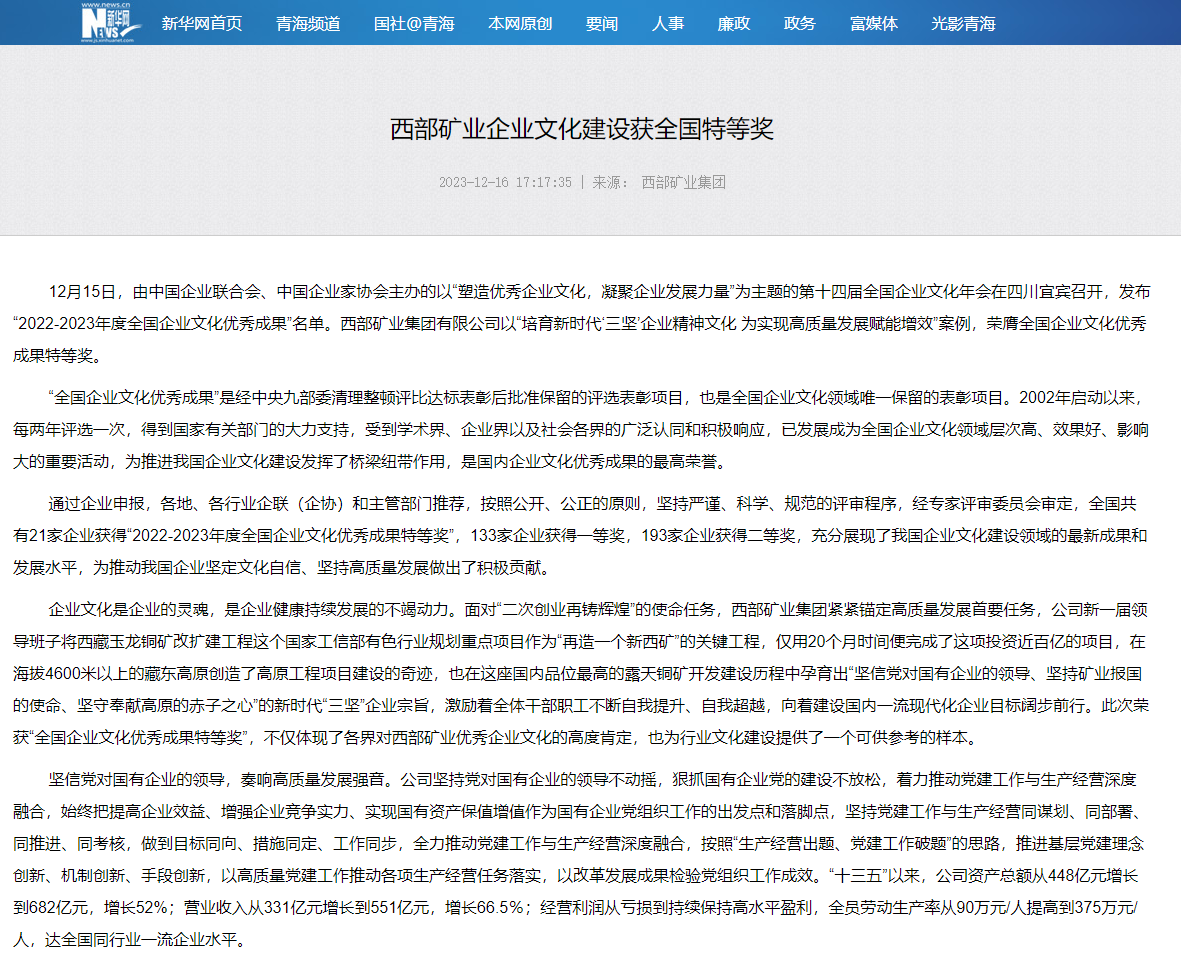Image resolution: width=1181 pixels, height=956 pixels.
Task: Click the paragraph starting “全国企业文化优秀成果”
Action: (x=581, y=429)
